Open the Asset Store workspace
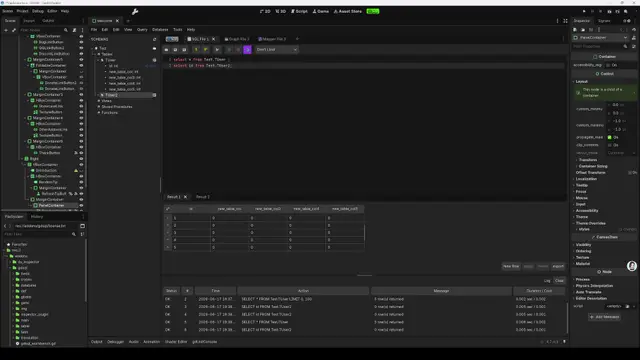640x360 pixels. 348,11
